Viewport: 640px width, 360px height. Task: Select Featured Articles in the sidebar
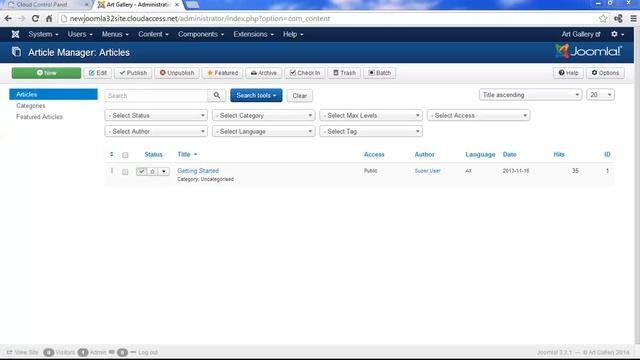[39, 117]
